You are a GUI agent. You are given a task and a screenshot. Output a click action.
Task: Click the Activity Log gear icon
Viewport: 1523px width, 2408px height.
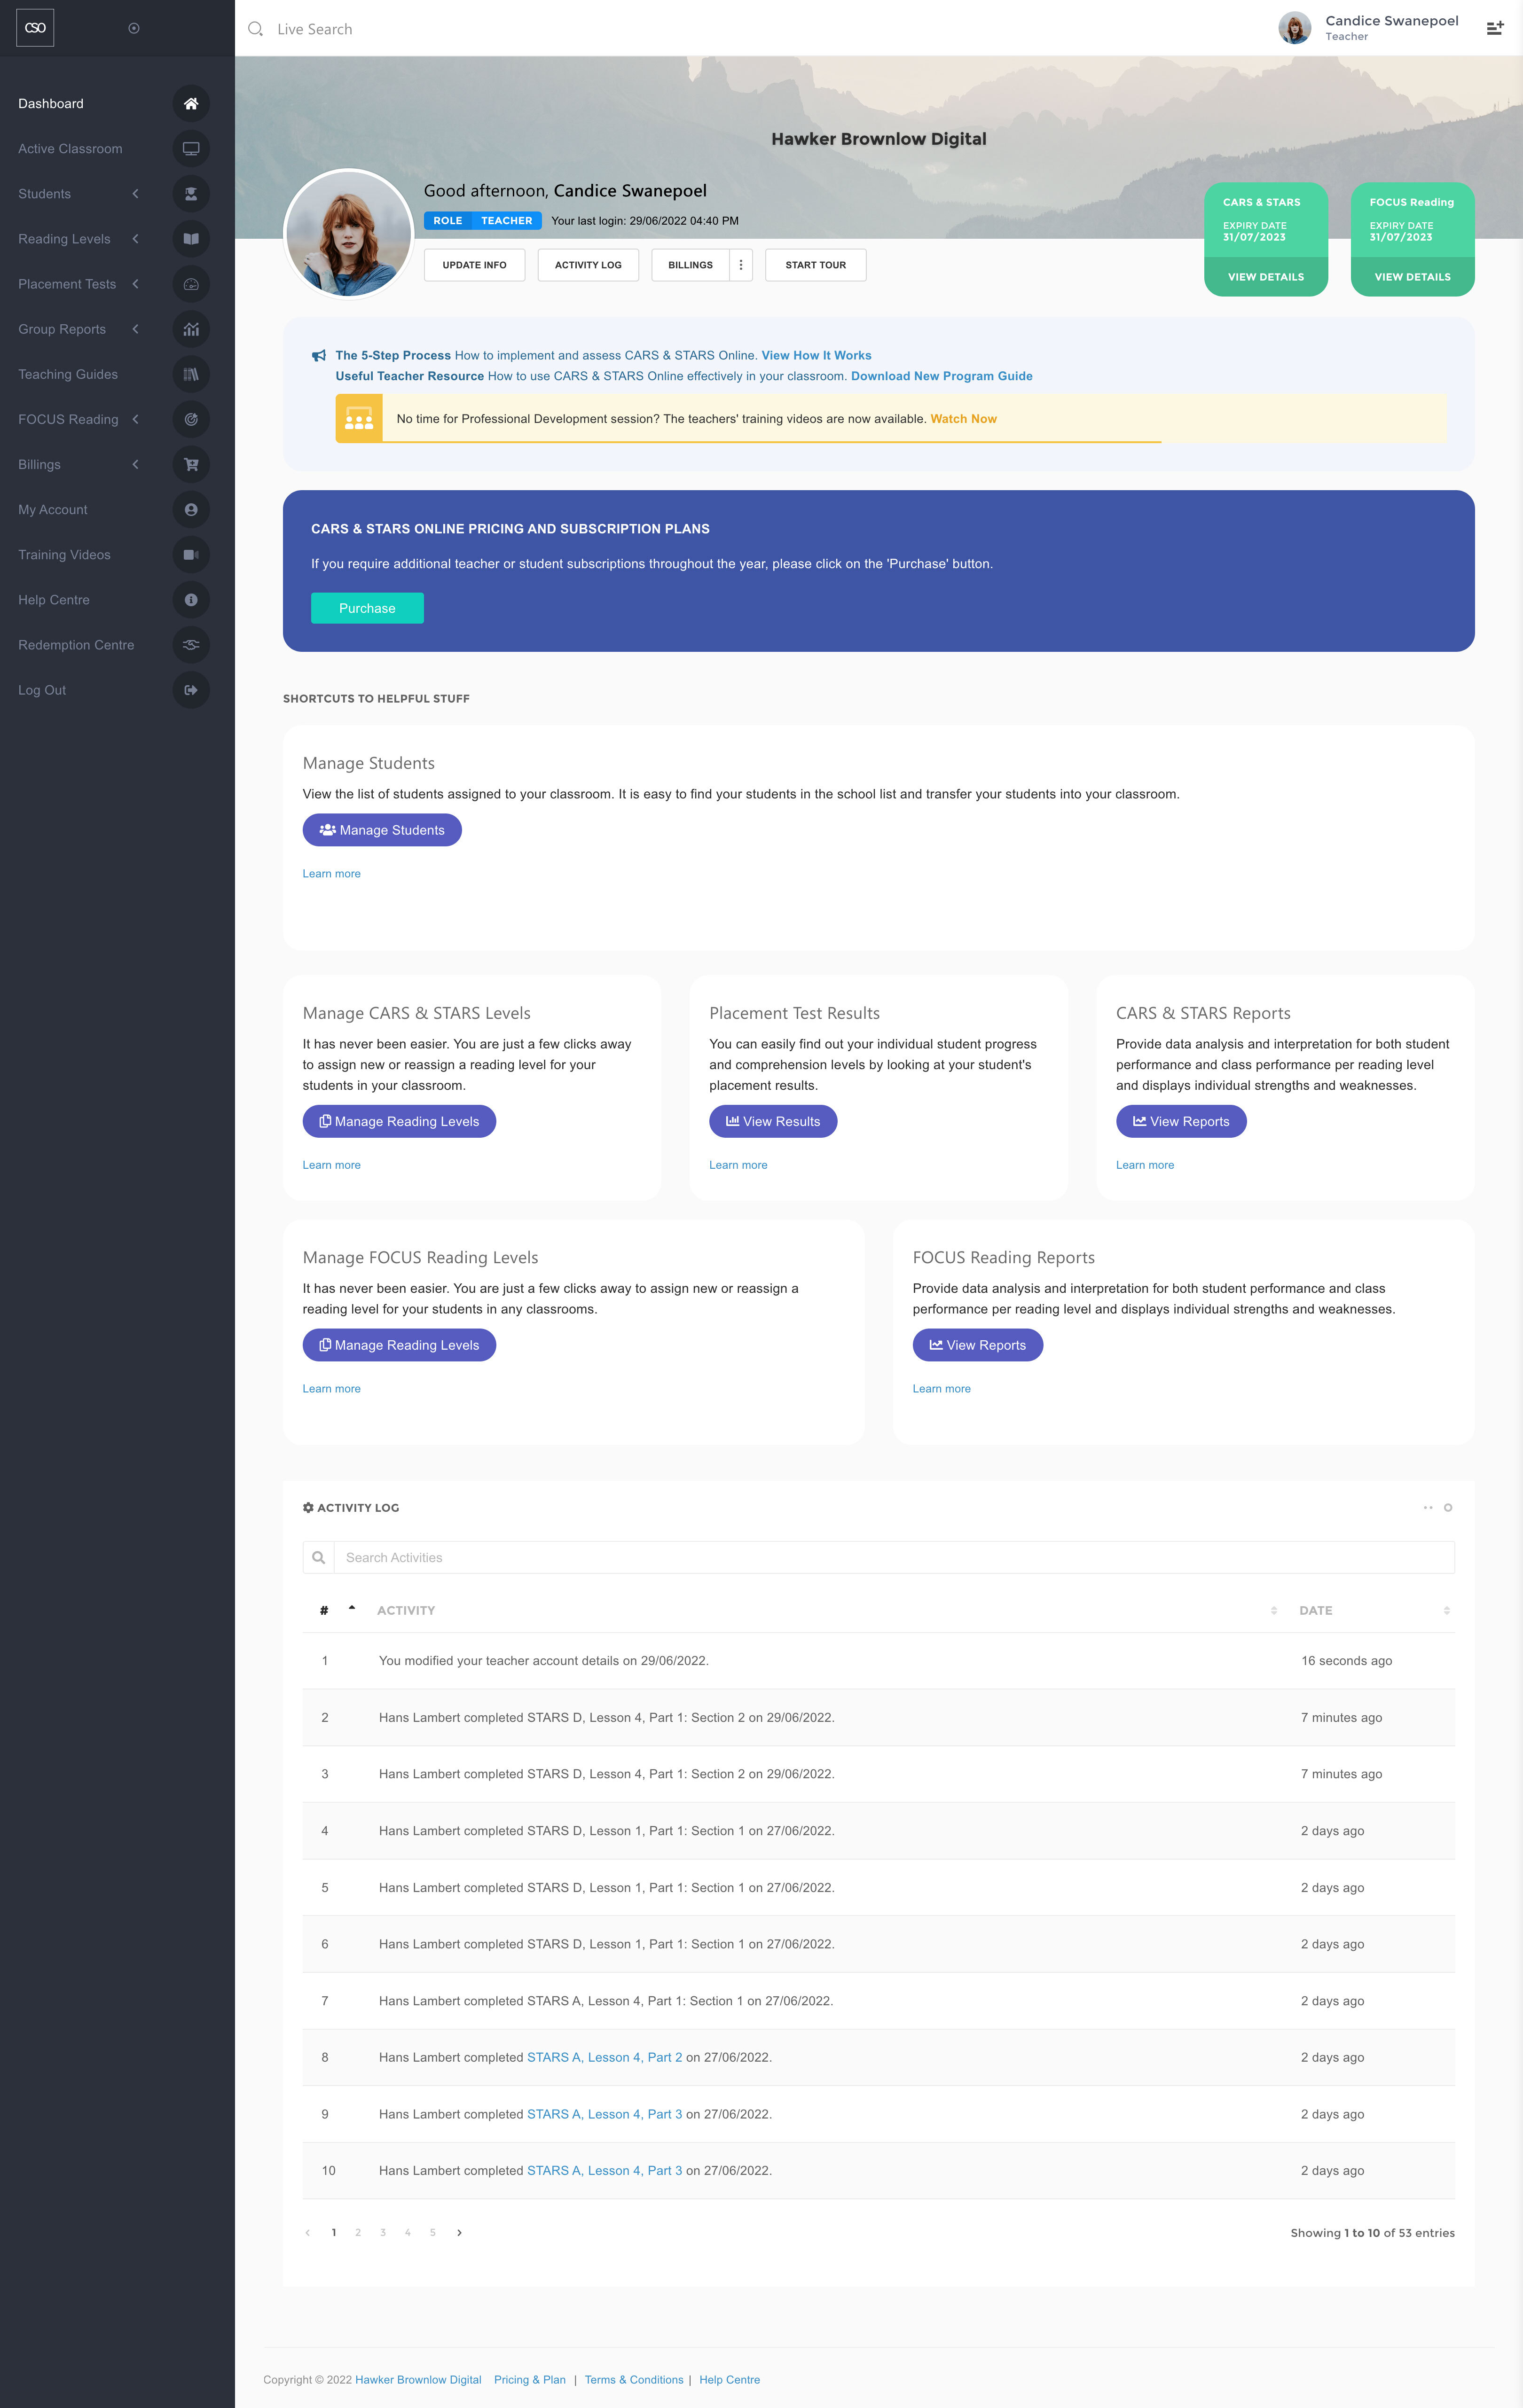coord(308,1507)
